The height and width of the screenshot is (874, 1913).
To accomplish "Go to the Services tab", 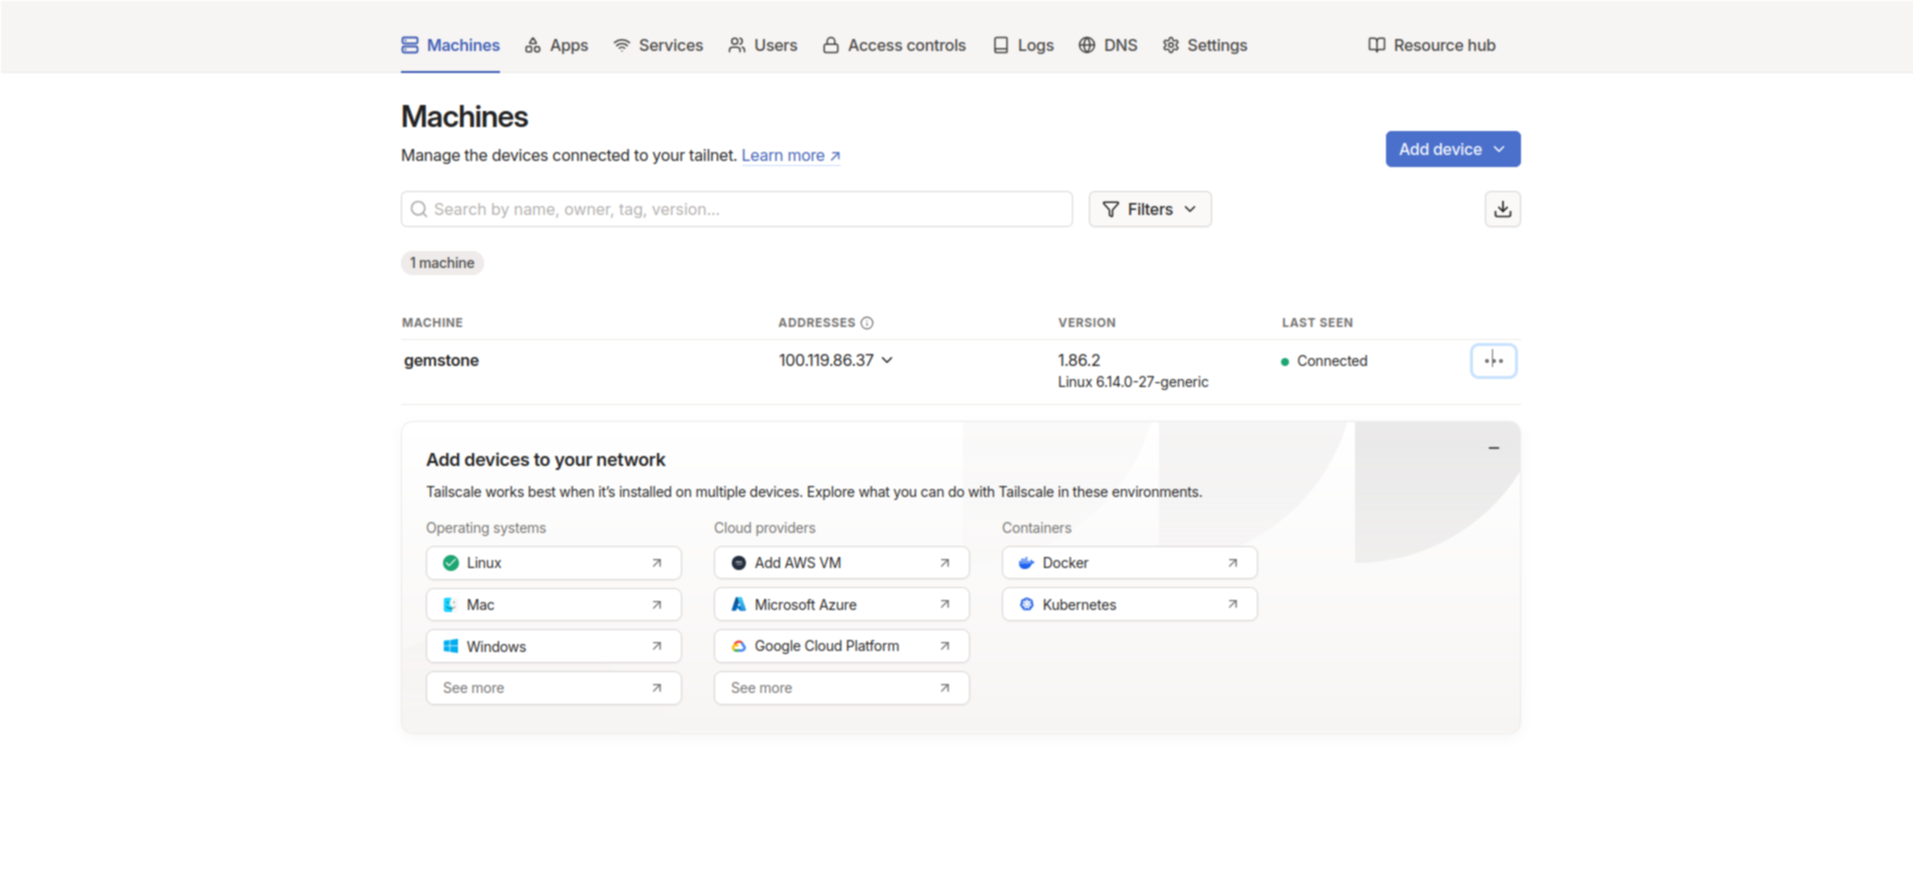I will point(658,45).
